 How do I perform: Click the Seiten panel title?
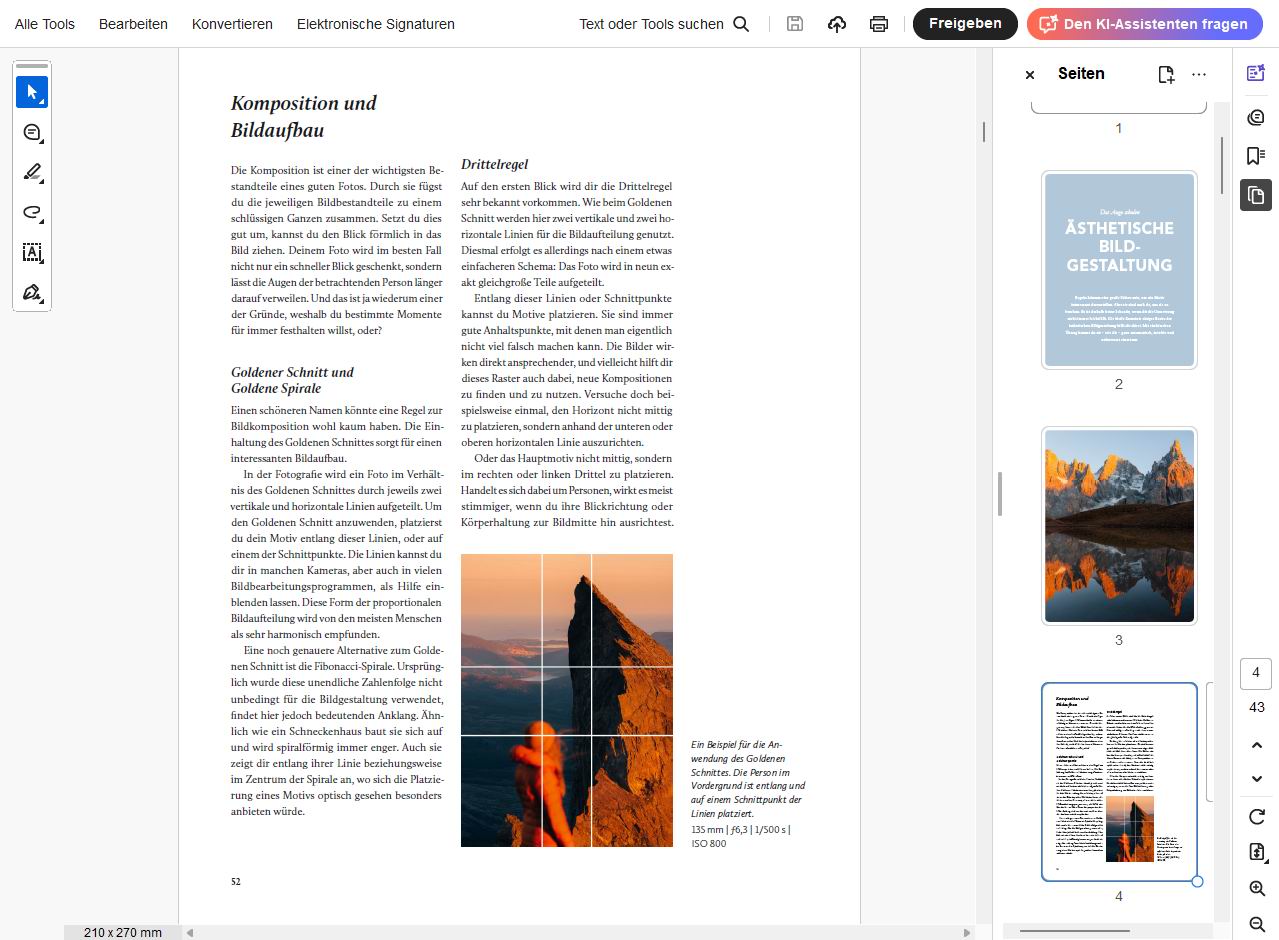[1081, 74]
